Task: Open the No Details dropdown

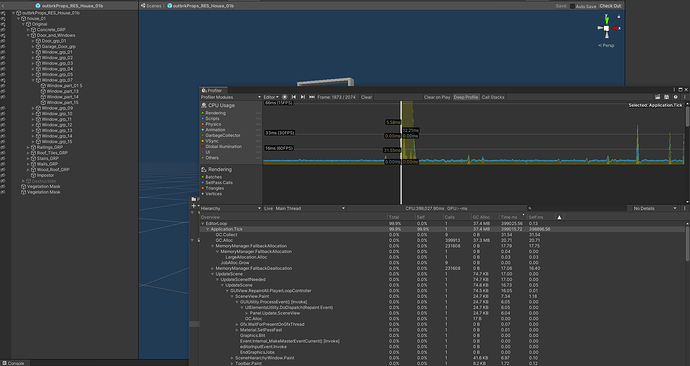Action: click(x=655, y=209)
